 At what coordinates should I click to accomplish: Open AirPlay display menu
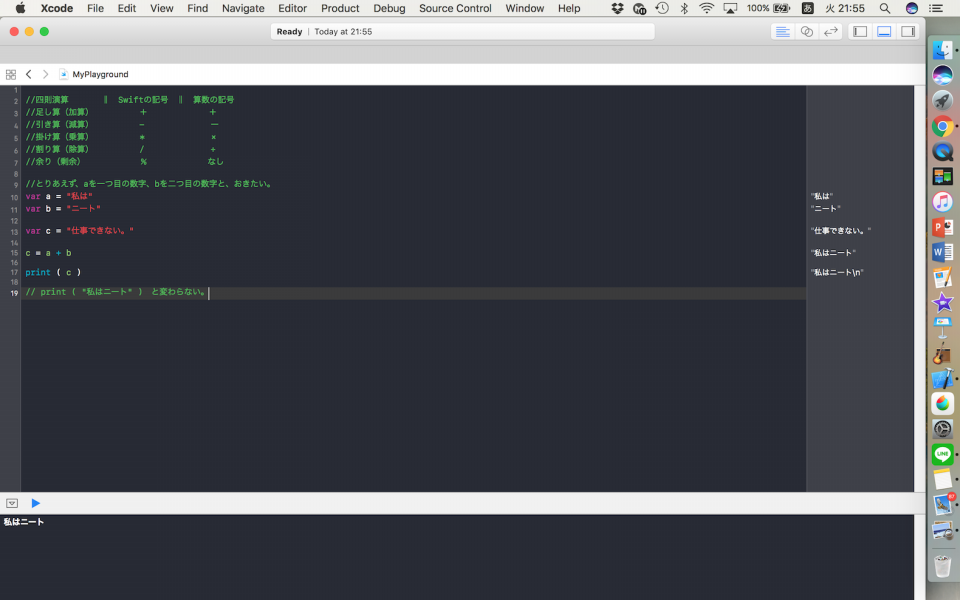730,8
